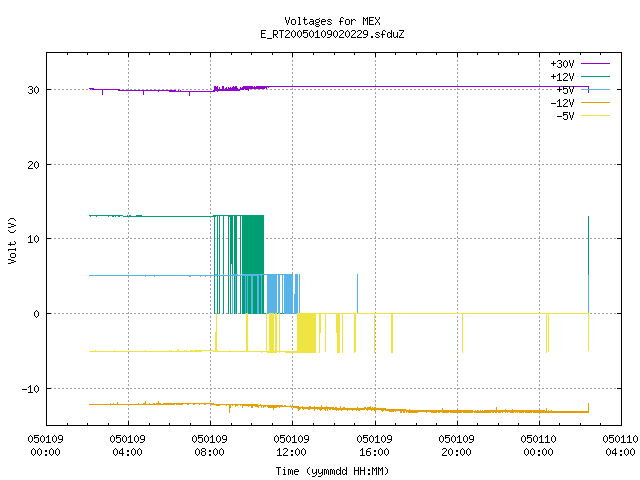Viewport: 640px width, 480px height.
Task: Click the x-axis tick '050109 20:00'
Action: click(x=456, y=446)
